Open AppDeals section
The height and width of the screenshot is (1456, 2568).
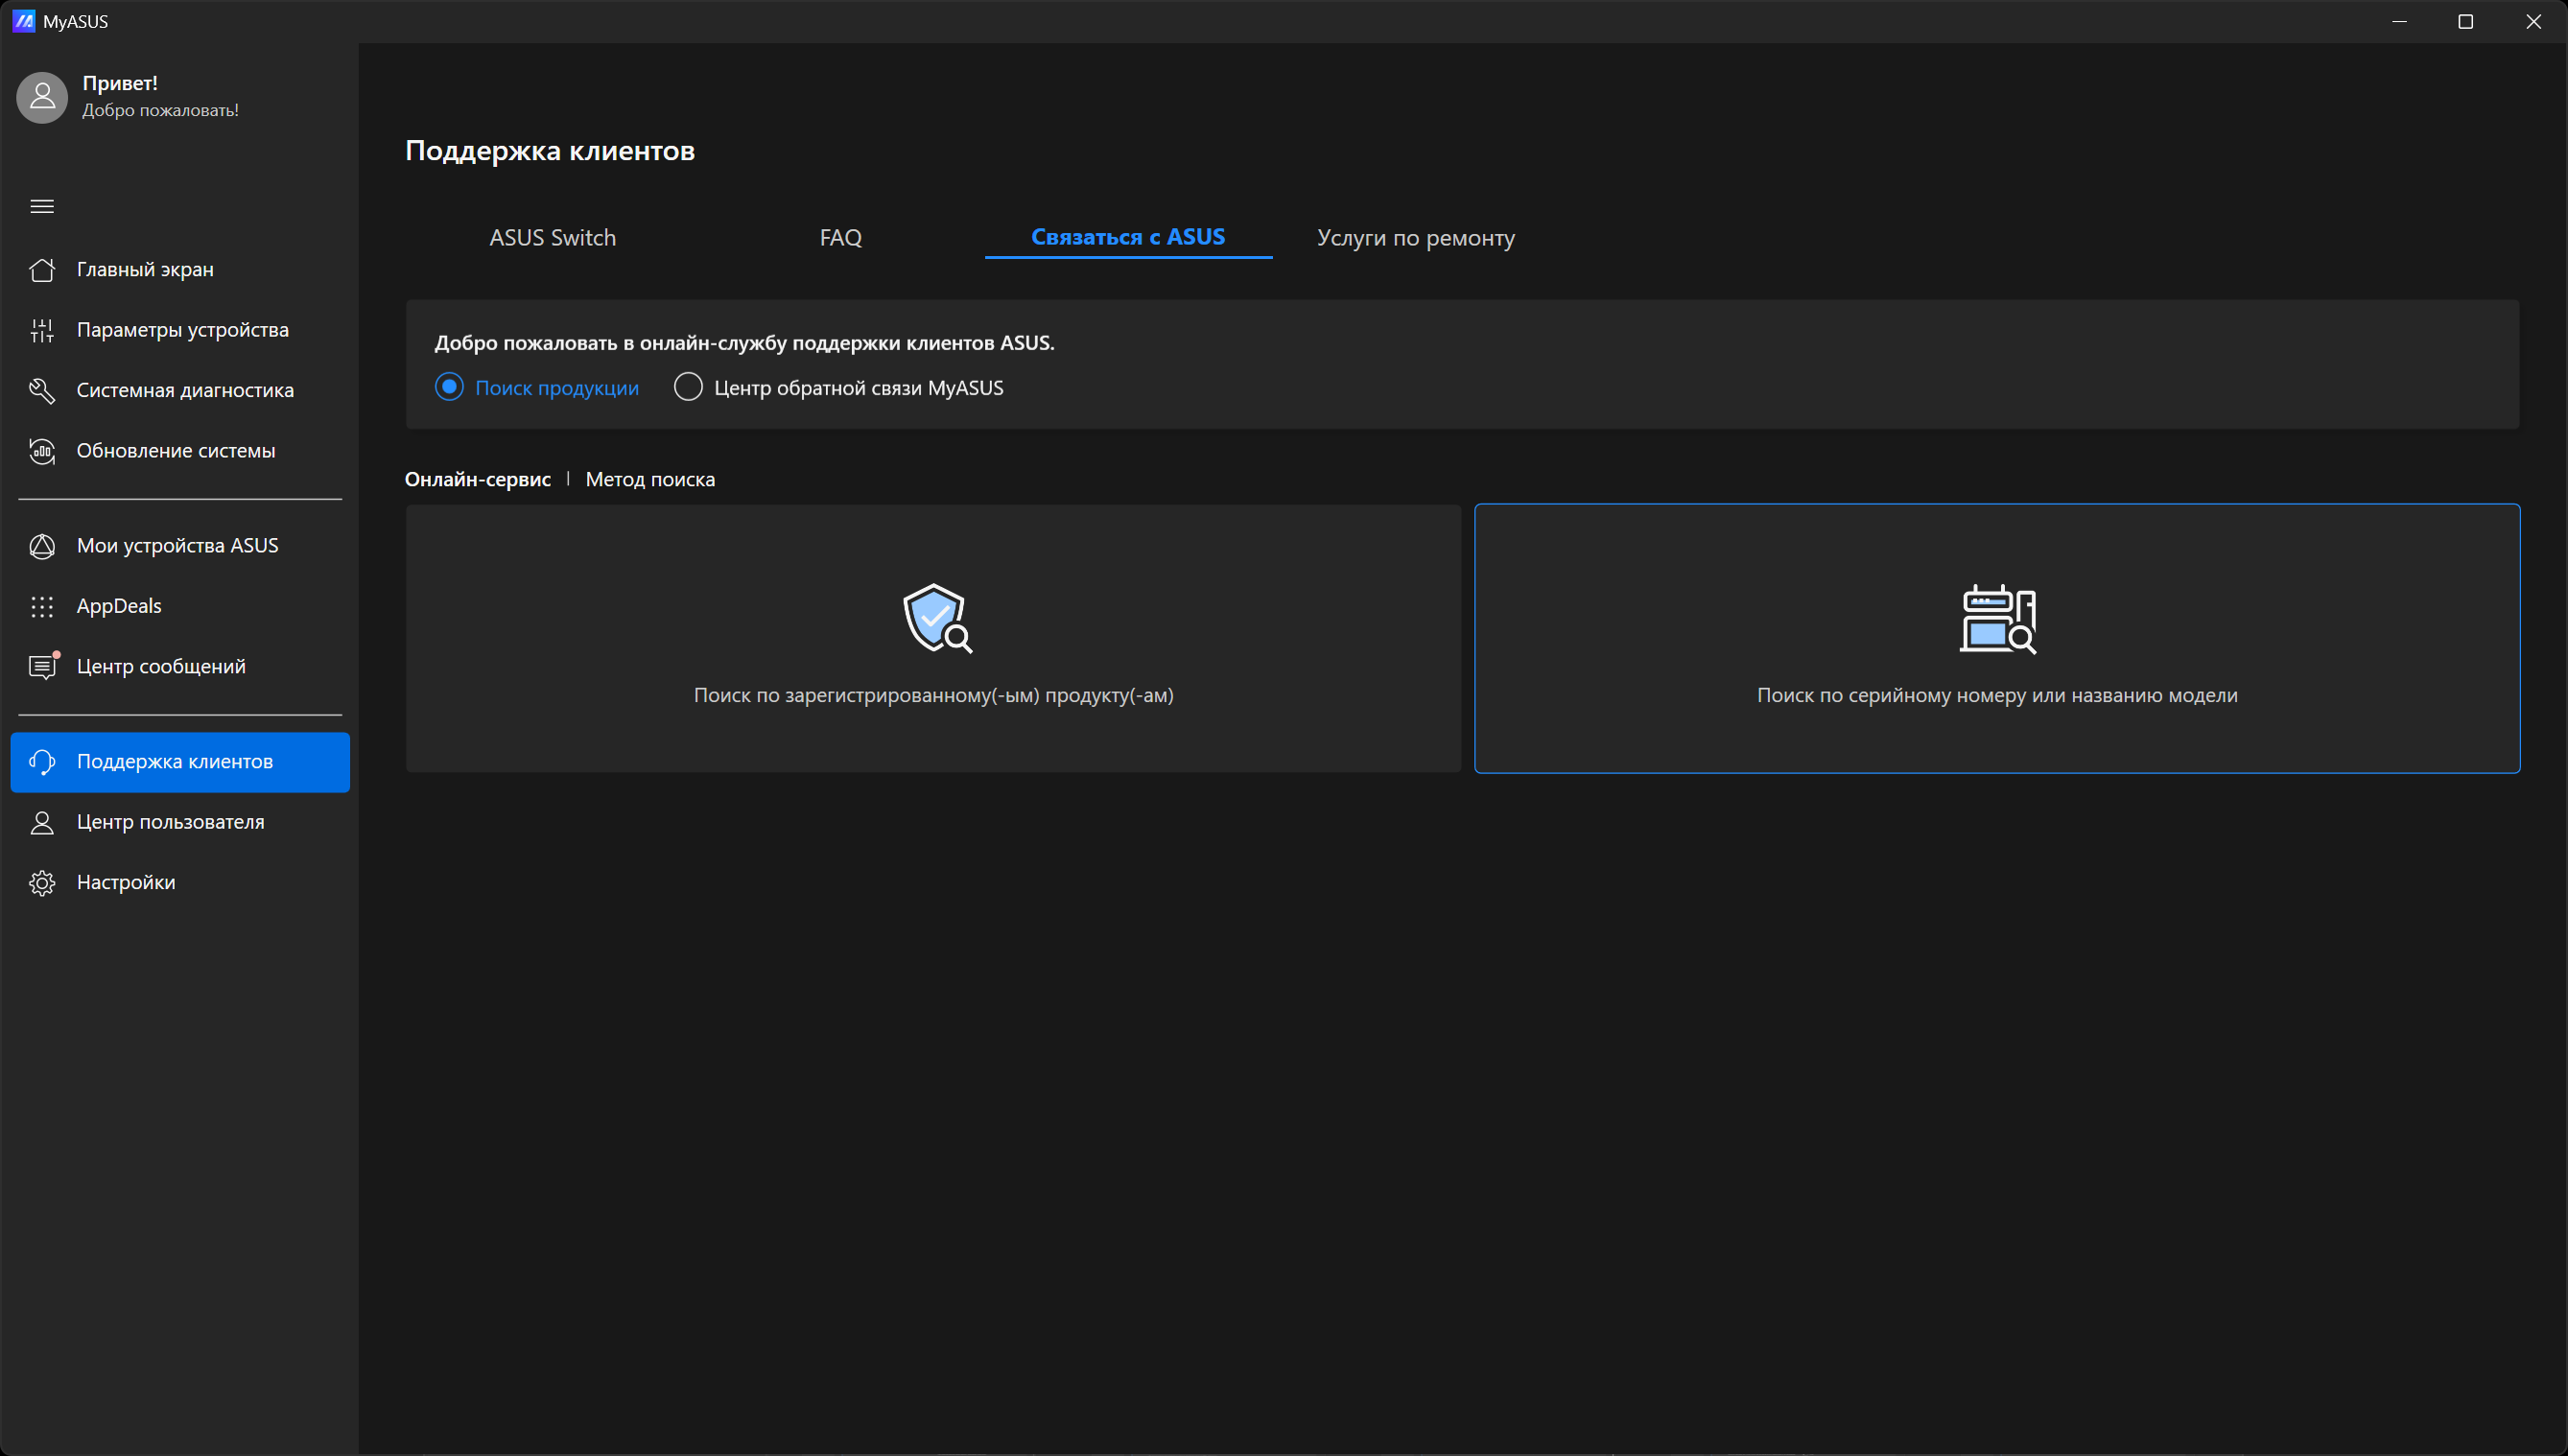(x=180, y=606)
